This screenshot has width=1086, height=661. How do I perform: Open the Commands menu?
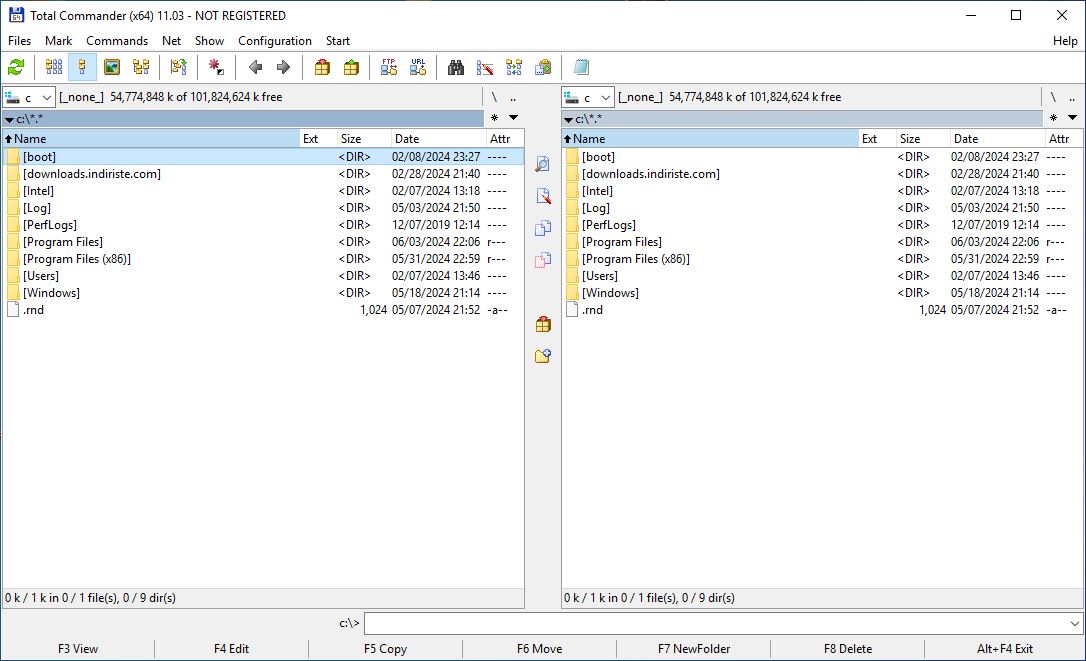pyautogui.click(x=117, y=41)
